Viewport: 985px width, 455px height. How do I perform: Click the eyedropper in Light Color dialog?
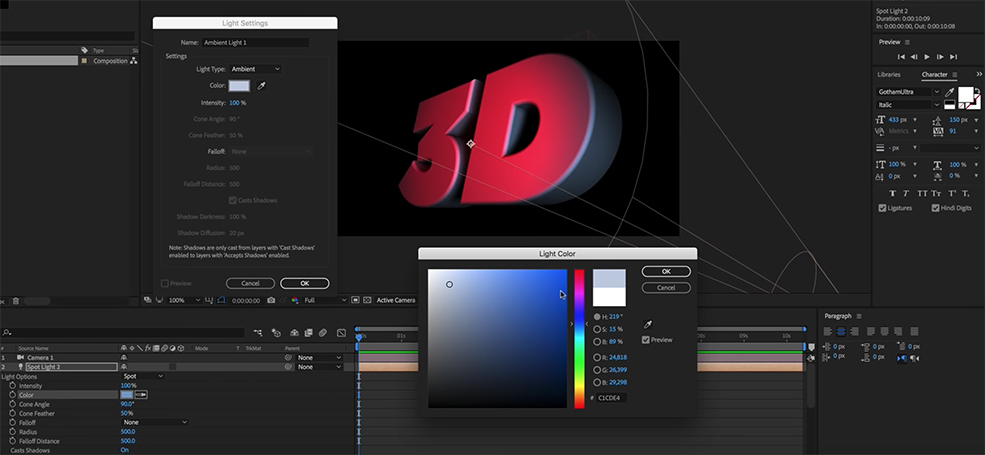pyautogui.click(x=648, y=325)
